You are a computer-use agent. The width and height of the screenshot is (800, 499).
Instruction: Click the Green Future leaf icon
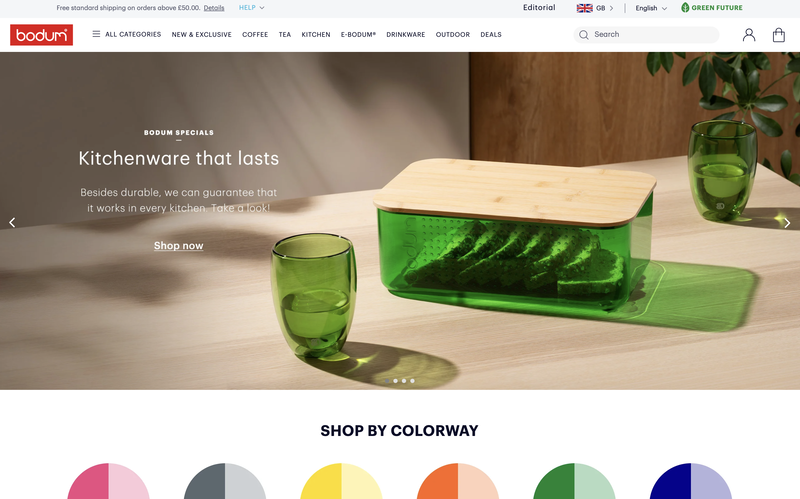[x=685, y=8]
